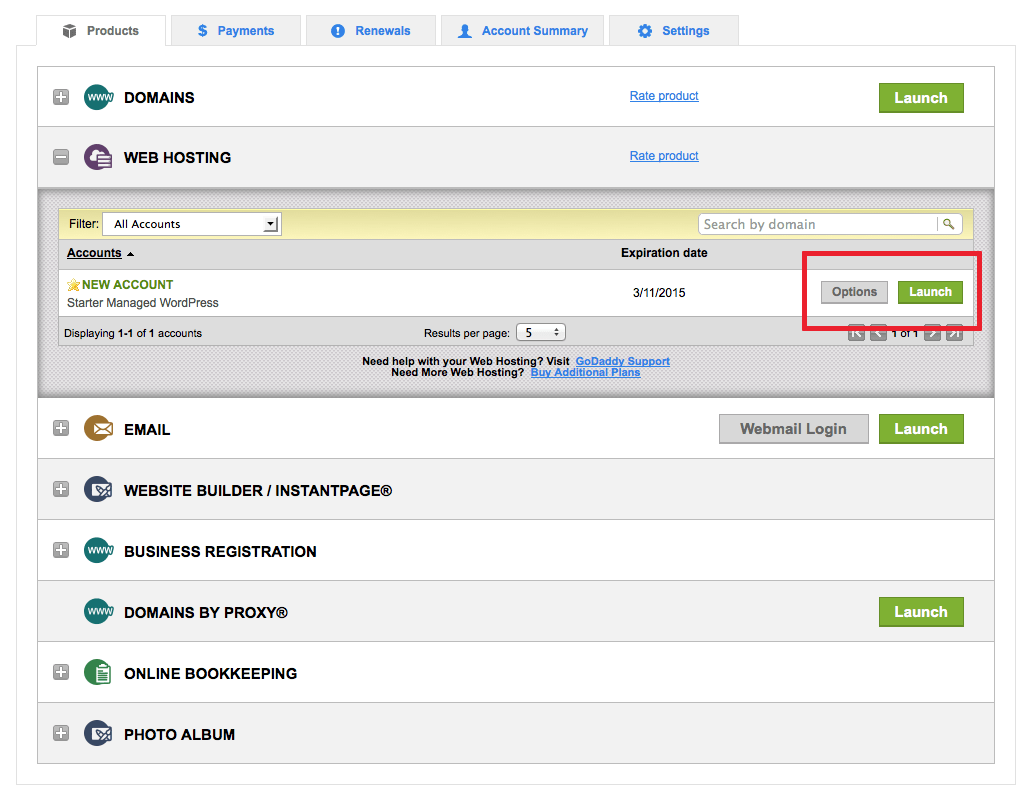
Task: Click the Renewals exclamation icon
Action: (338, 31)
